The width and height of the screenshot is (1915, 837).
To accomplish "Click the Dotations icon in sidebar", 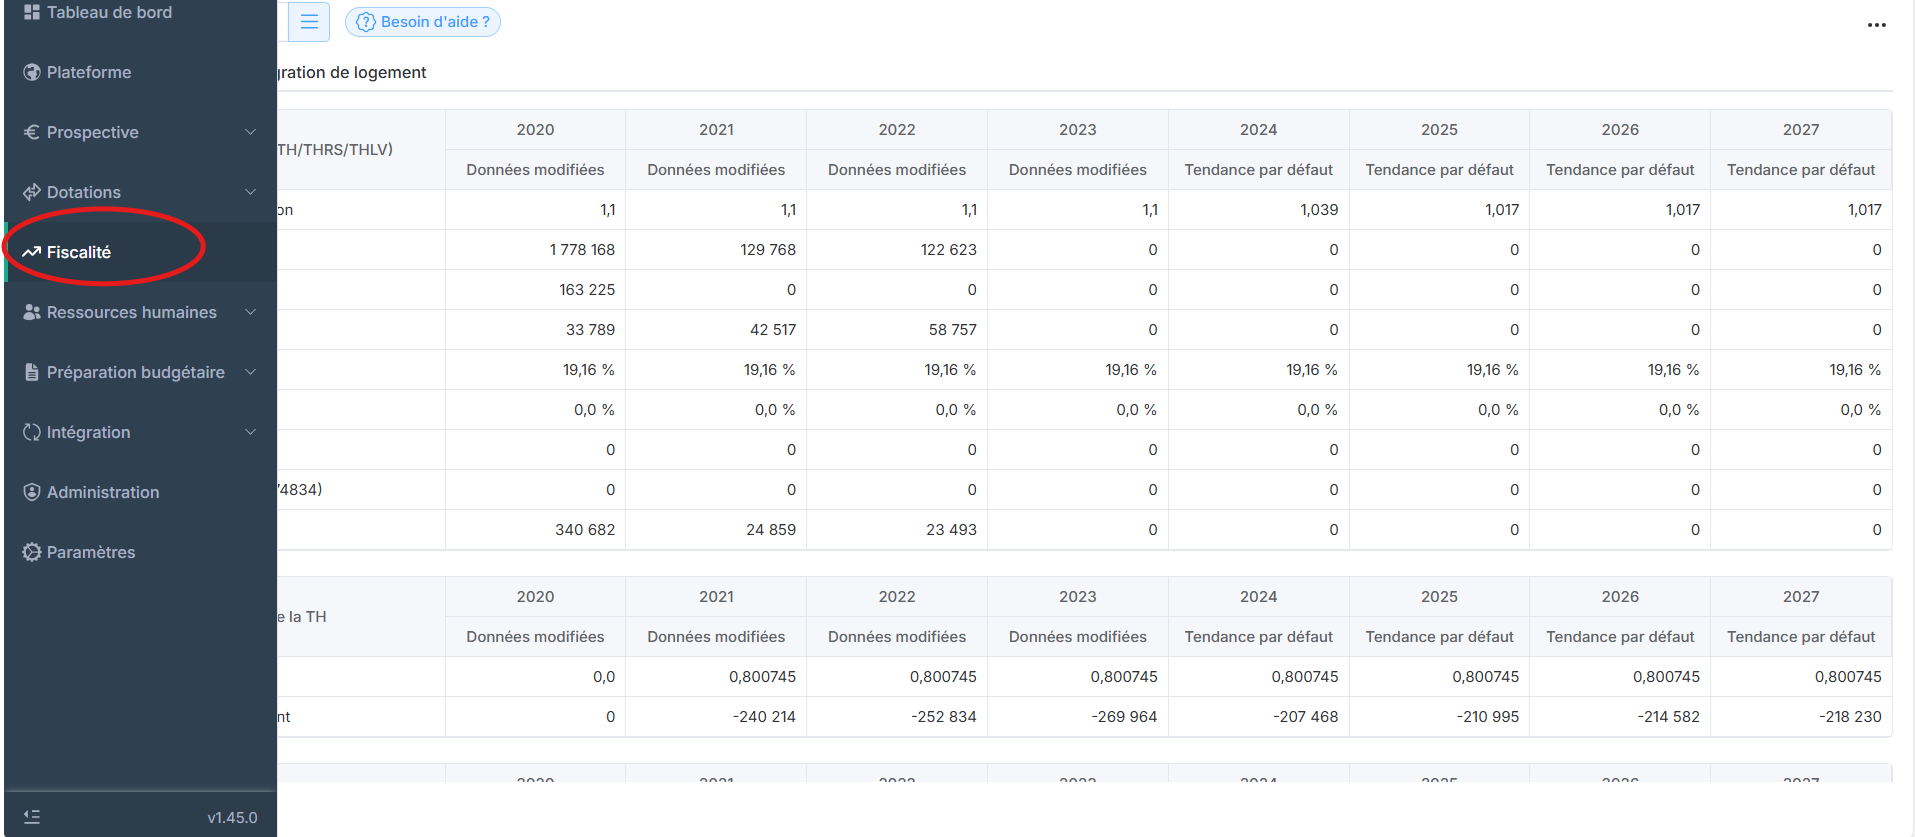I will click(x=31, y=192).
